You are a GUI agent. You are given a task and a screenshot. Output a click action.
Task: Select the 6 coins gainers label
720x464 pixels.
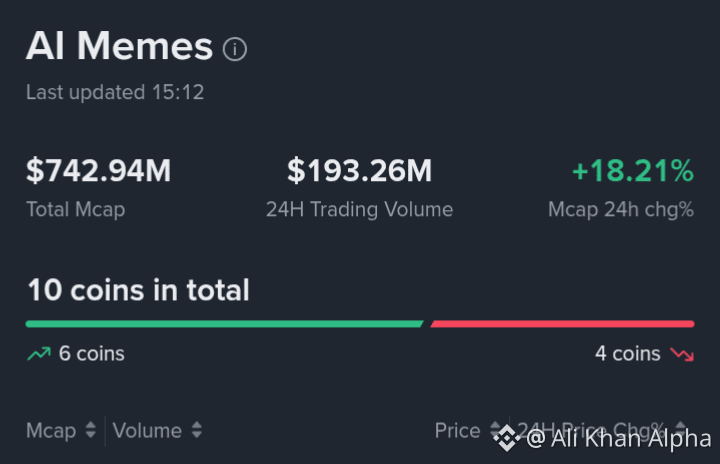tap(91, 354)
